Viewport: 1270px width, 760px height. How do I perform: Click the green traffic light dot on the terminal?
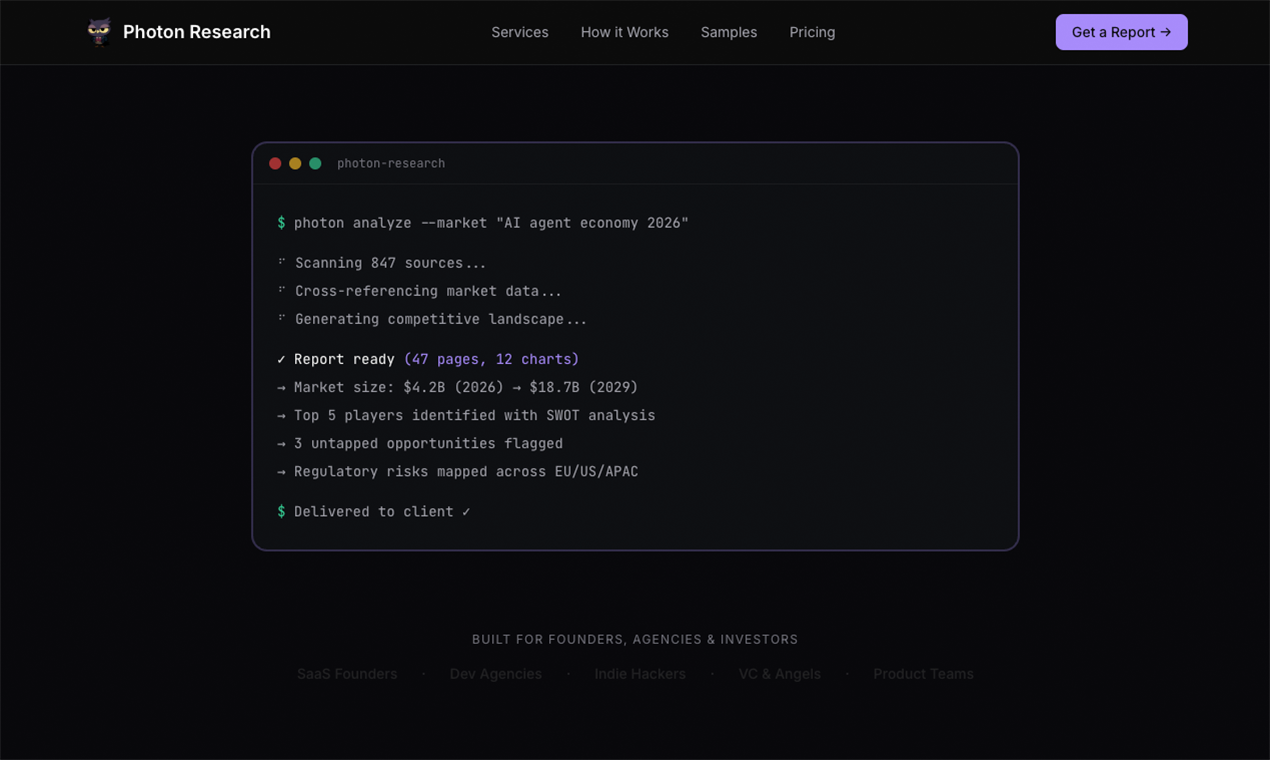pos(315,163)
